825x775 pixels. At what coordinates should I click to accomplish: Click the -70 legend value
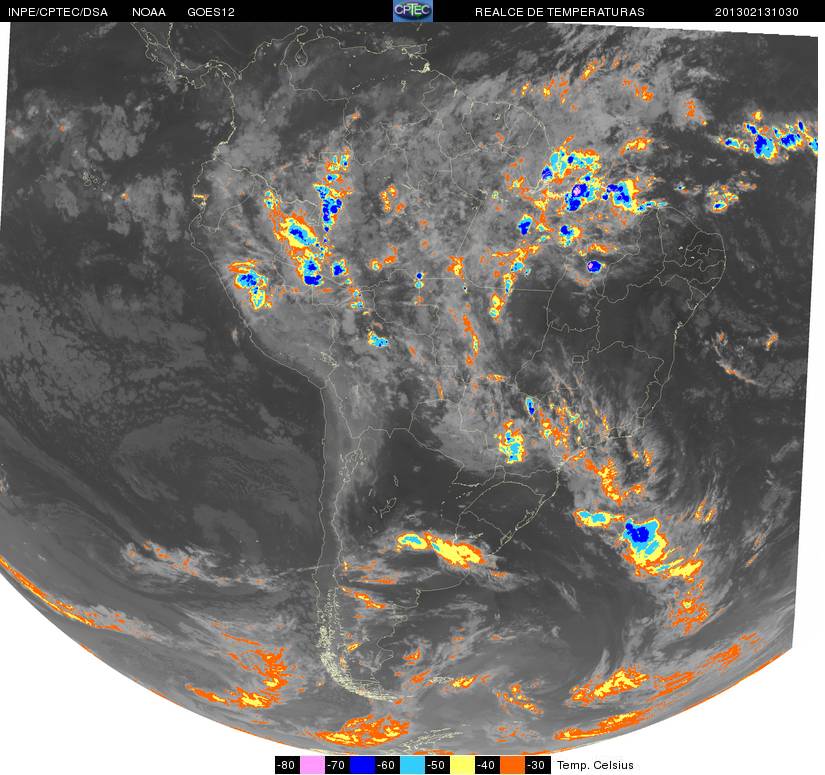(337, 765)
